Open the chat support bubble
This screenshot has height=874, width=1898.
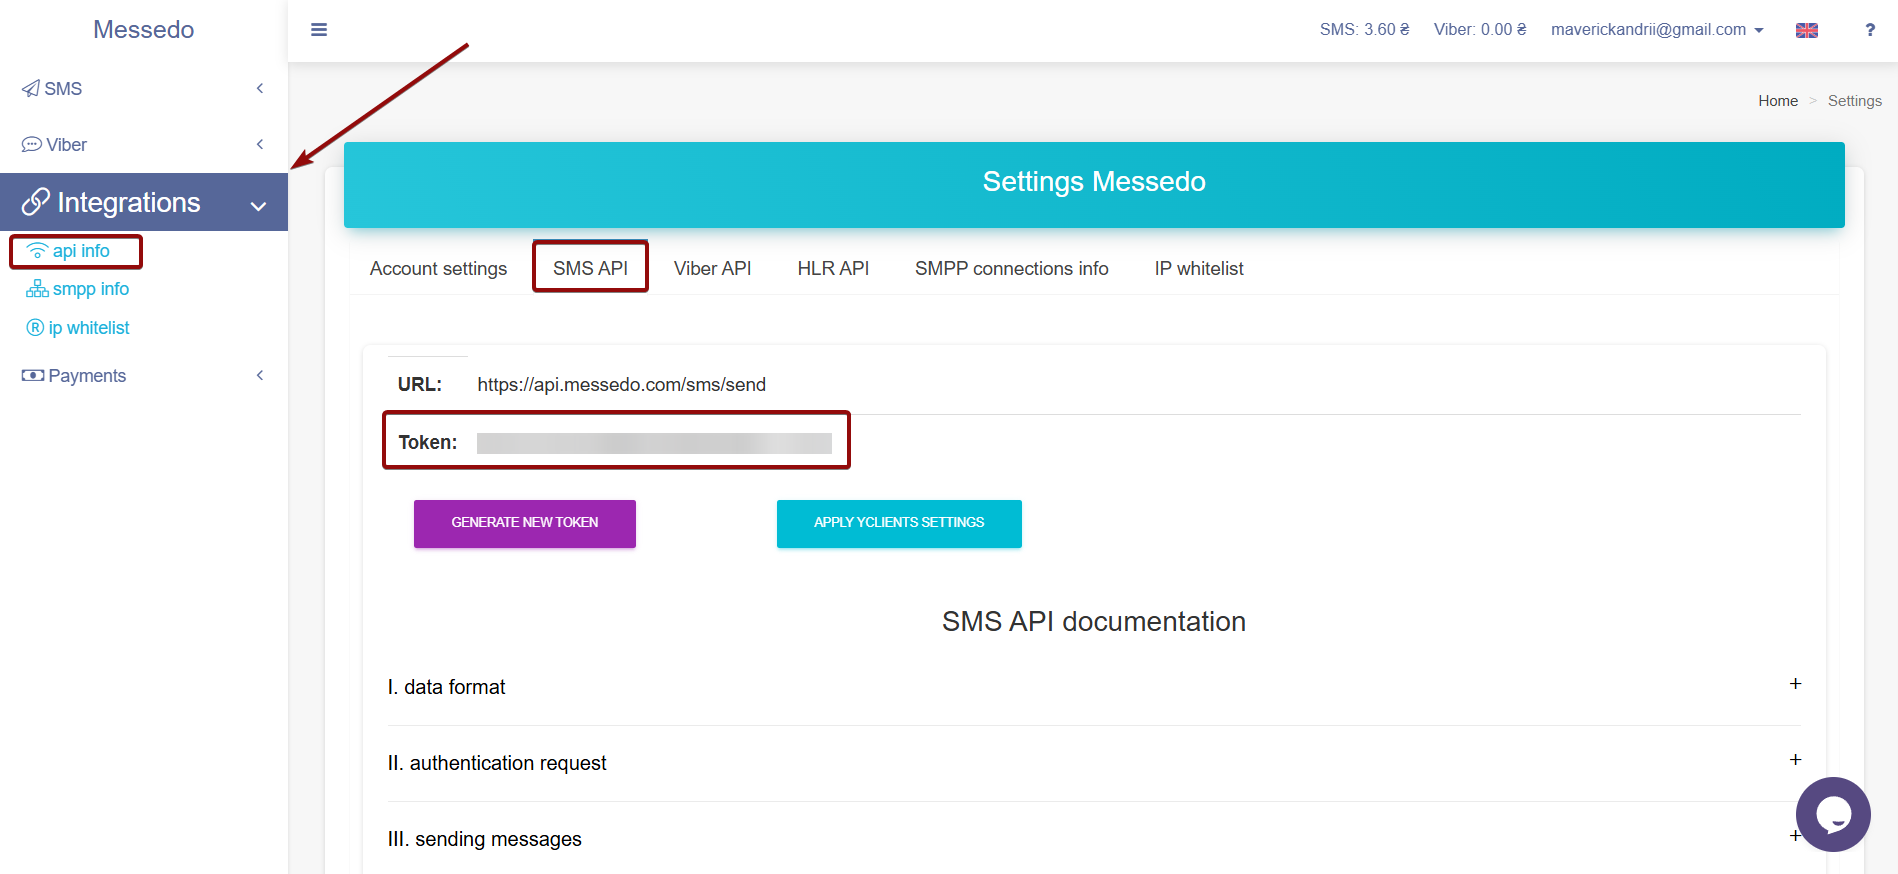(1833, 814)
